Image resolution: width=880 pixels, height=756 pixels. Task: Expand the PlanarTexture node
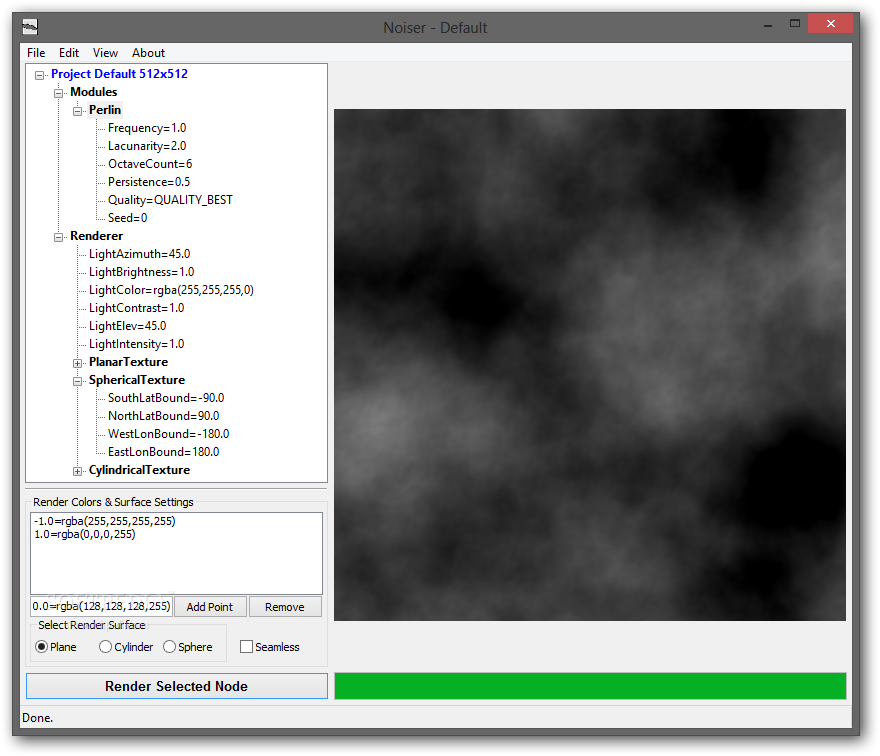77,363
